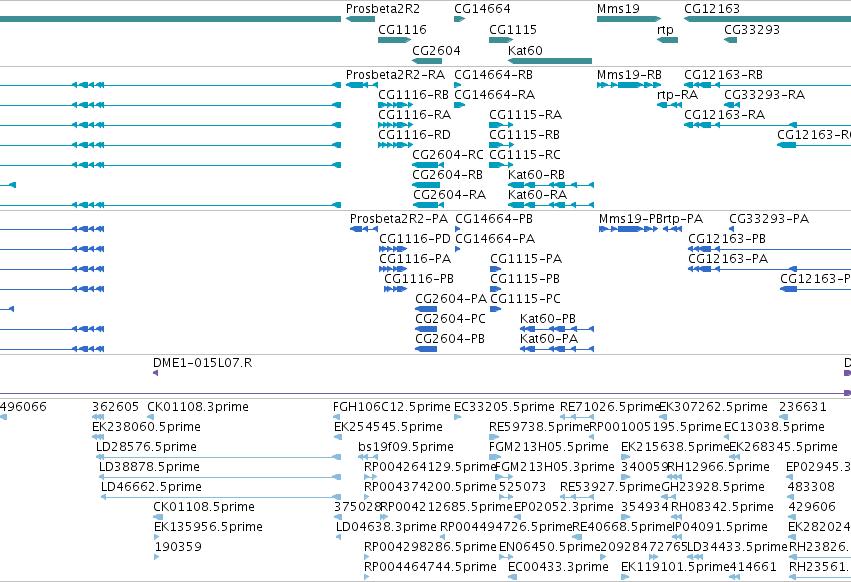Viewport: 851px width, 582px height.
Task: Click the EST labeled 362605
Action: tap(115, 407)
